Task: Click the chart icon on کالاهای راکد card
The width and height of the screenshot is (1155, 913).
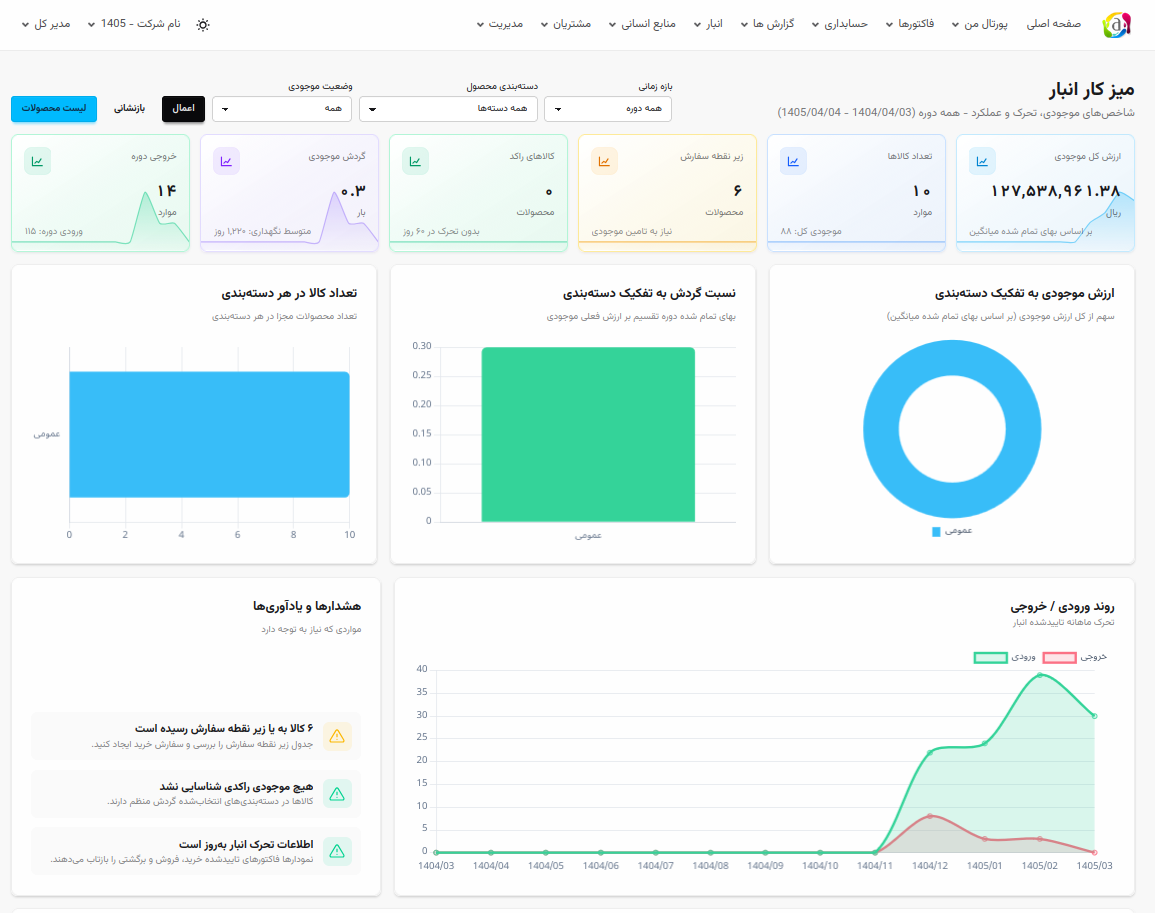Action: [x=415, y=161]
